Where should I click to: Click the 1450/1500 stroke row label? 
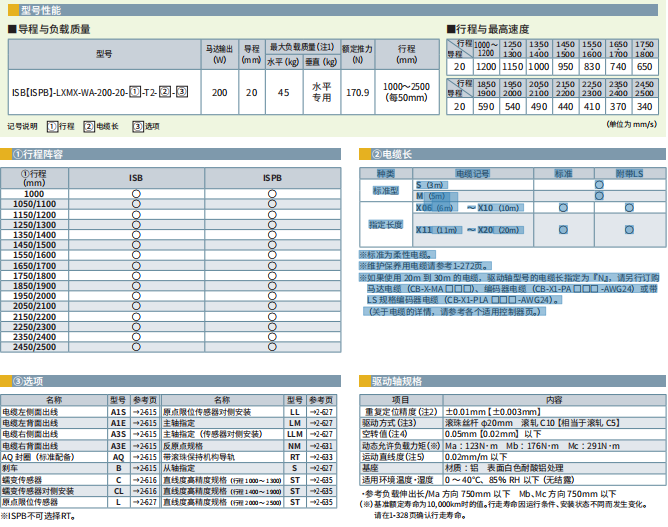point(35,245)
